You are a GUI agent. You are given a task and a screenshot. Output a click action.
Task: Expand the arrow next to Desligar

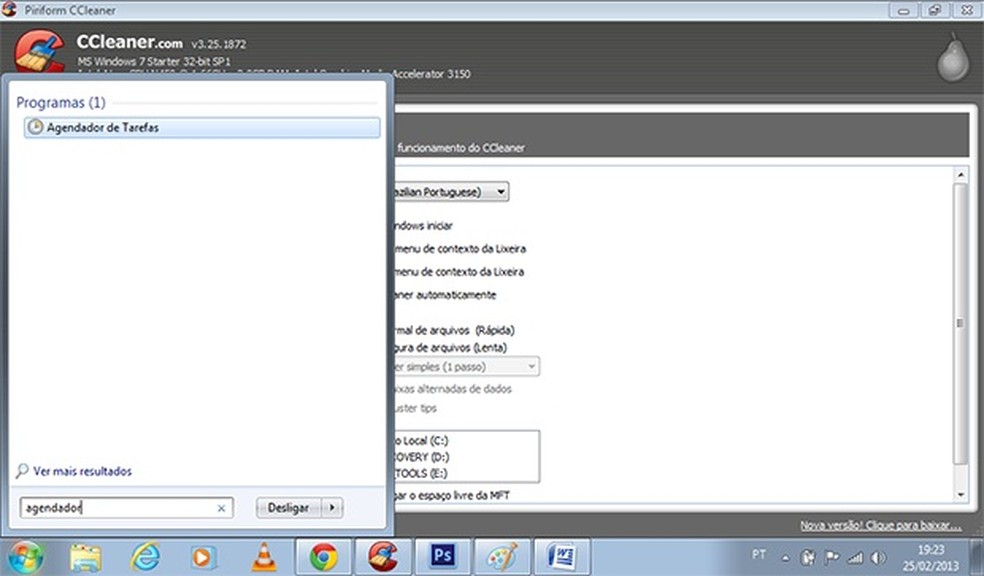[330, 507]
